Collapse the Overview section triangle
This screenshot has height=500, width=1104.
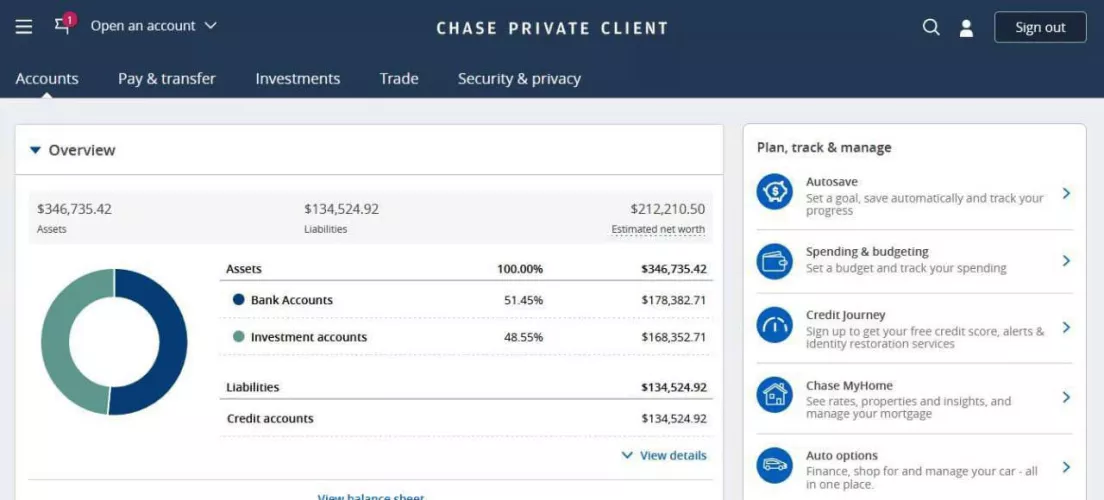point(36,150)
